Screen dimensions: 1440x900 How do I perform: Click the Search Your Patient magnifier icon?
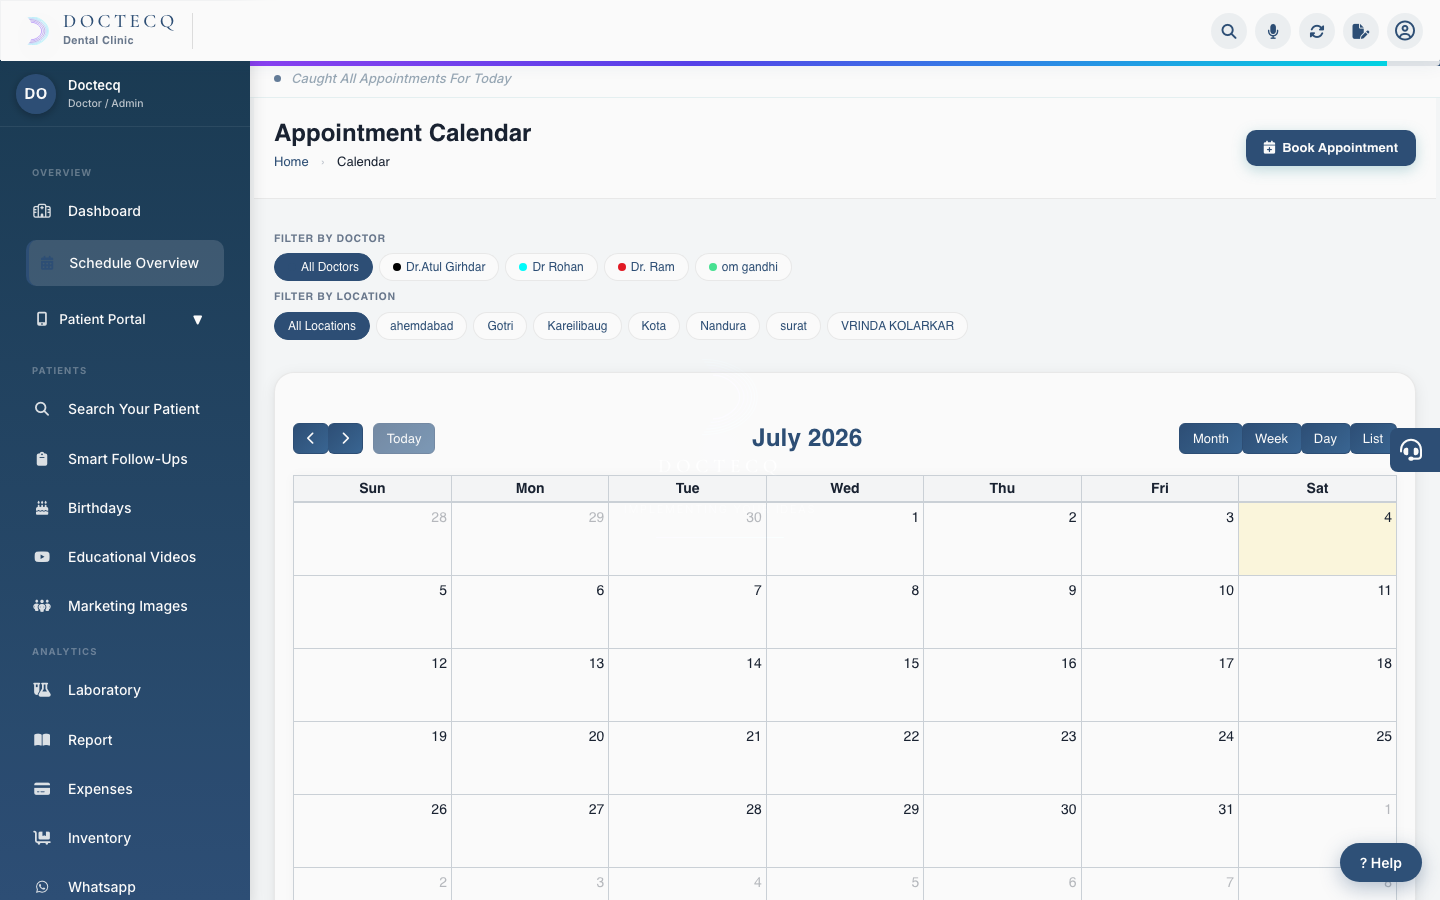pos(42,409)
